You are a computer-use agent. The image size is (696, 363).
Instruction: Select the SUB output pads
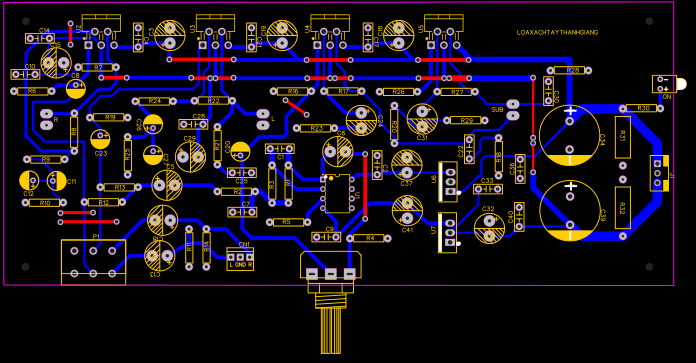click(x=513, y=110)
